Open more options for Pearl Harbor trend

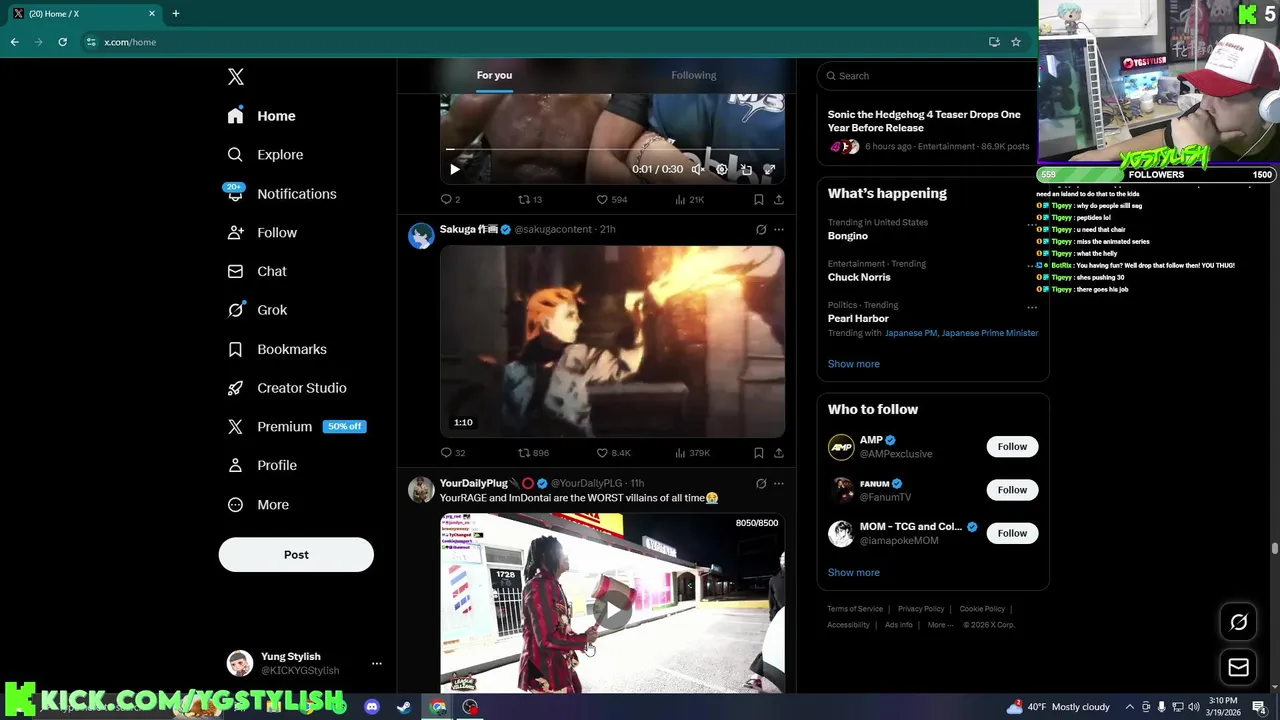pyautogui.click(x=1032, y=306)
